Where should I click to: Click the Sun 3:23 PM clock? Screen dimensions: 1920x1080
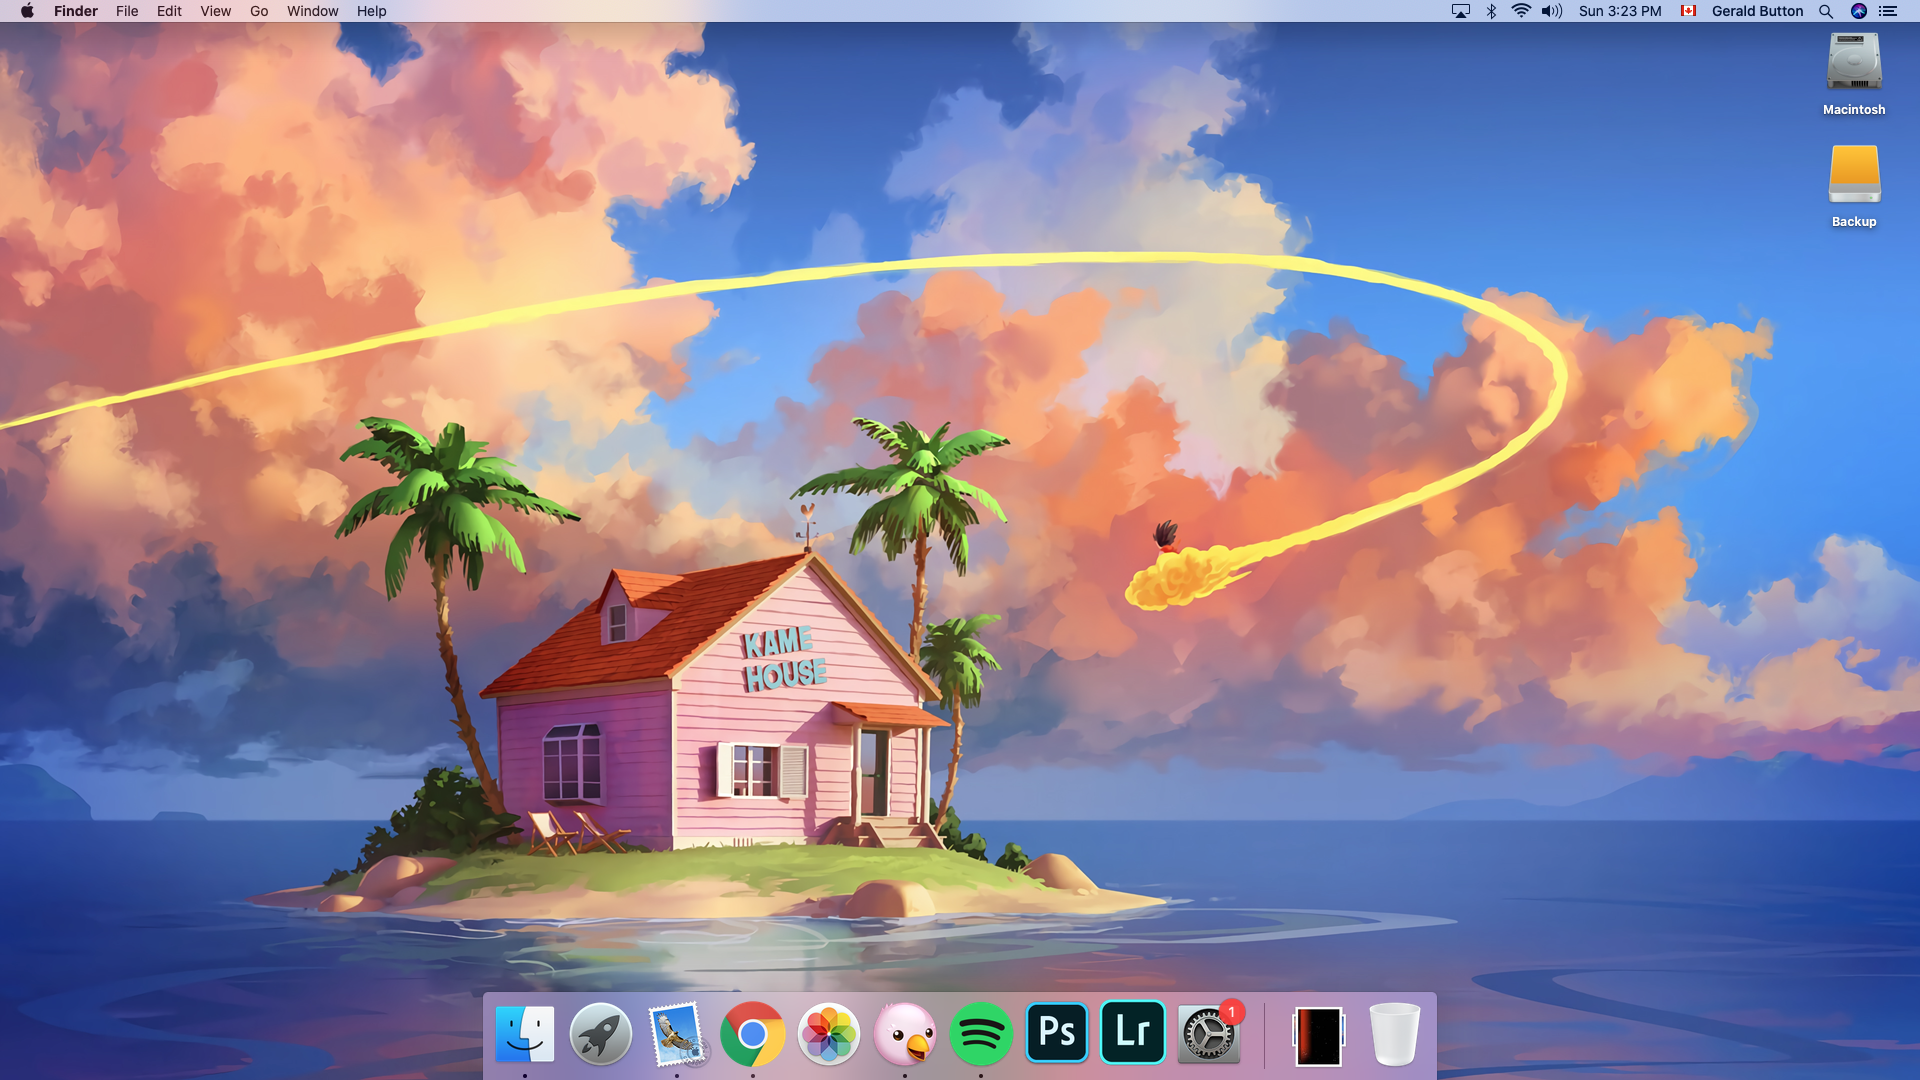1620,11
